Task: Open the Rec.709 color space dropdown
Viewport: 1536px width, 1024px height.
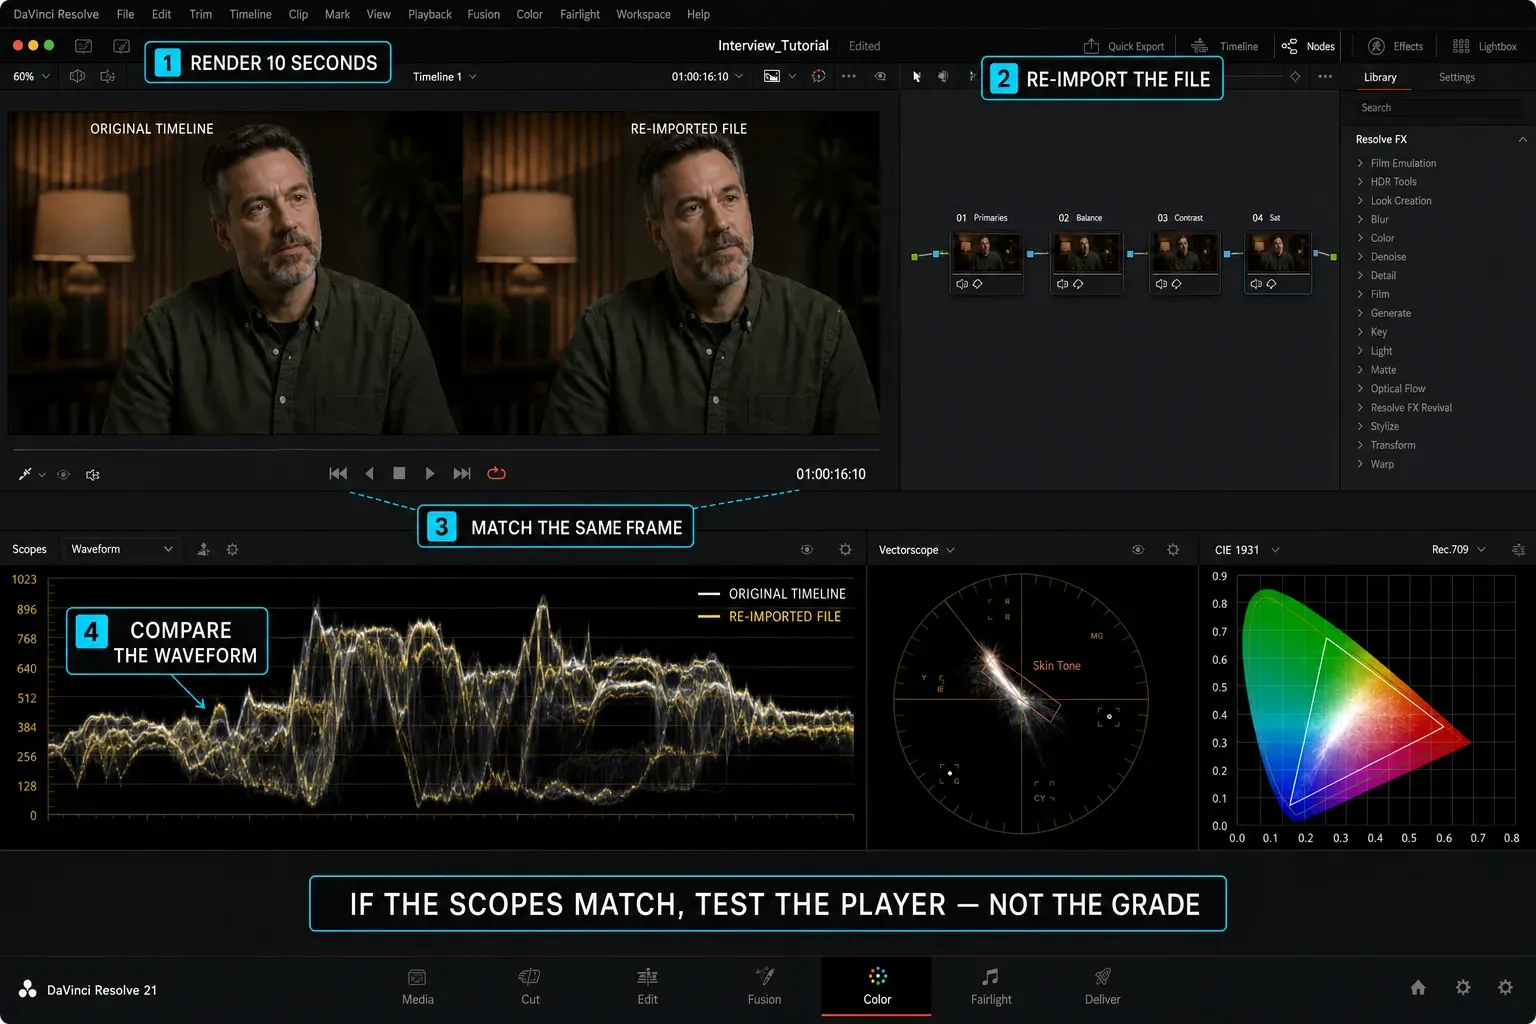Action: pyautogui.click(x=1459, y=550)
